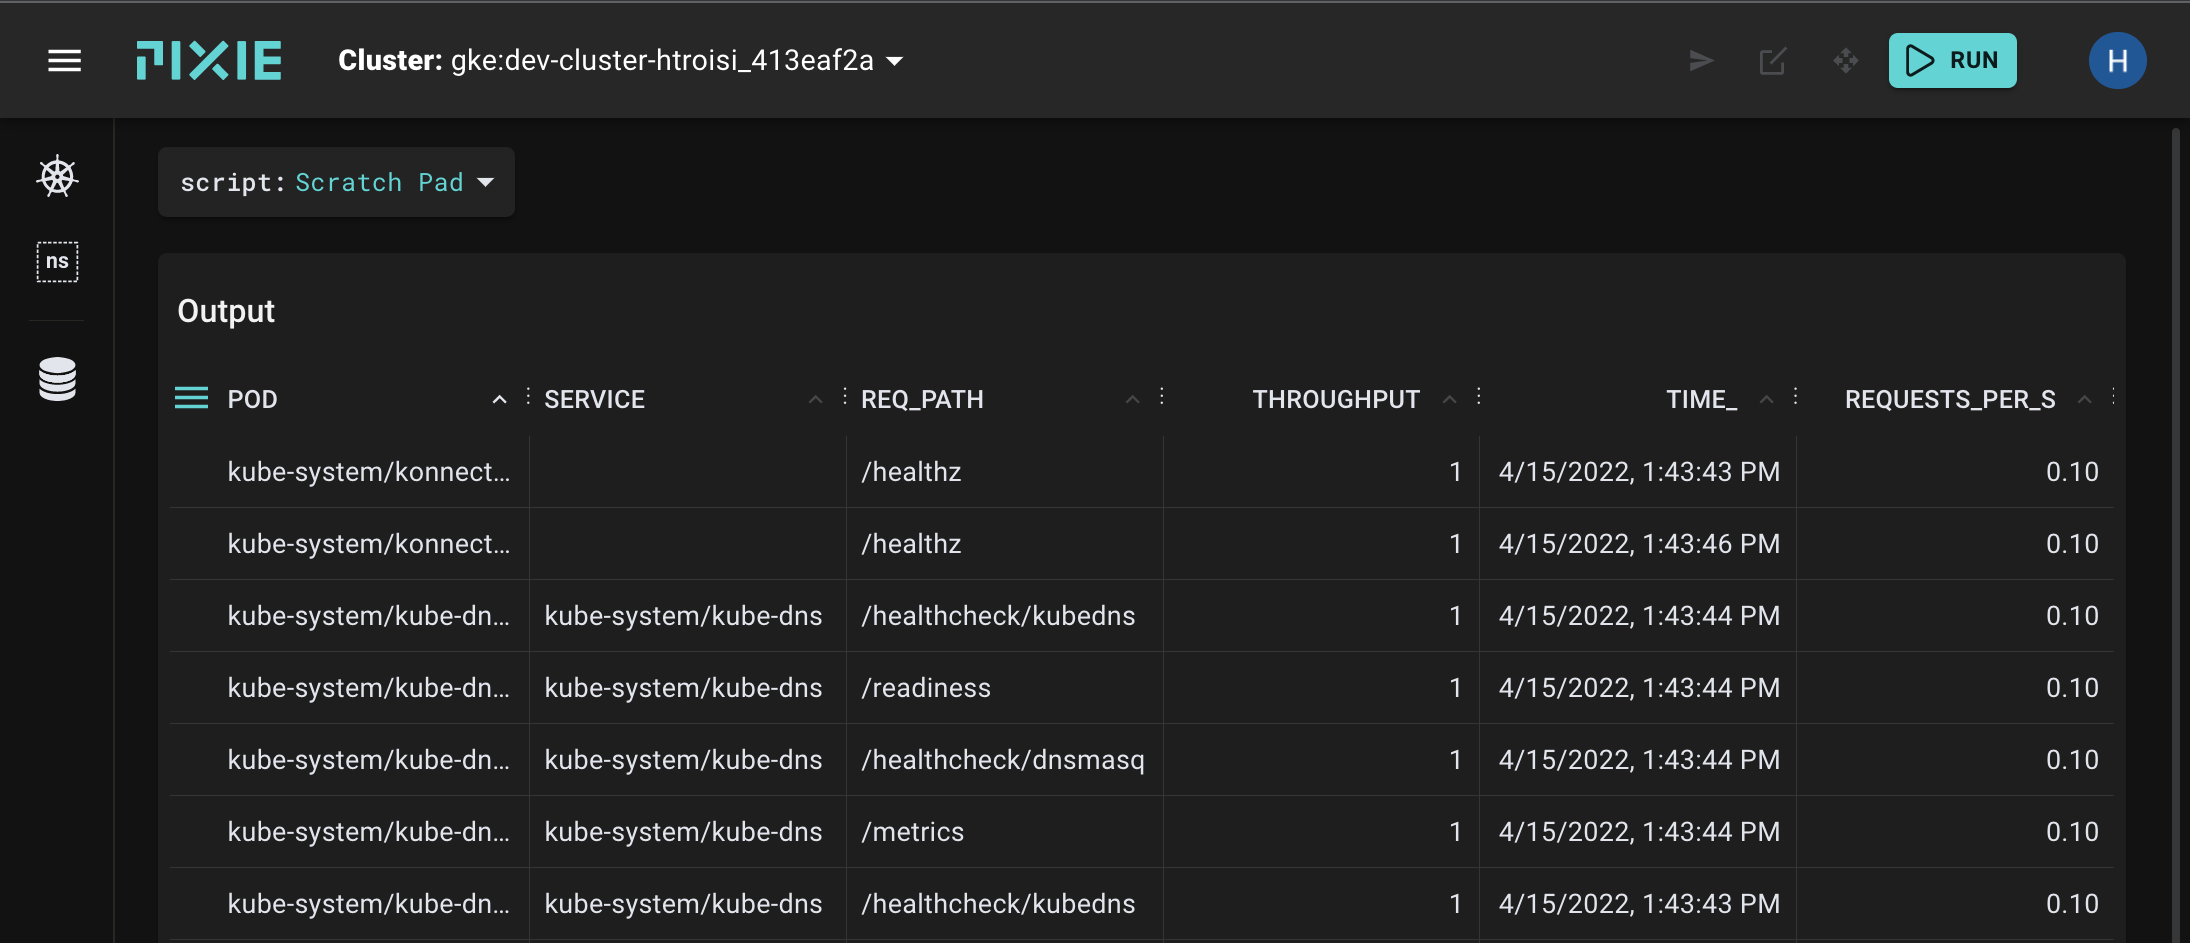Sort table by THROUGHPUT column header

click(x=1335, y=400)
